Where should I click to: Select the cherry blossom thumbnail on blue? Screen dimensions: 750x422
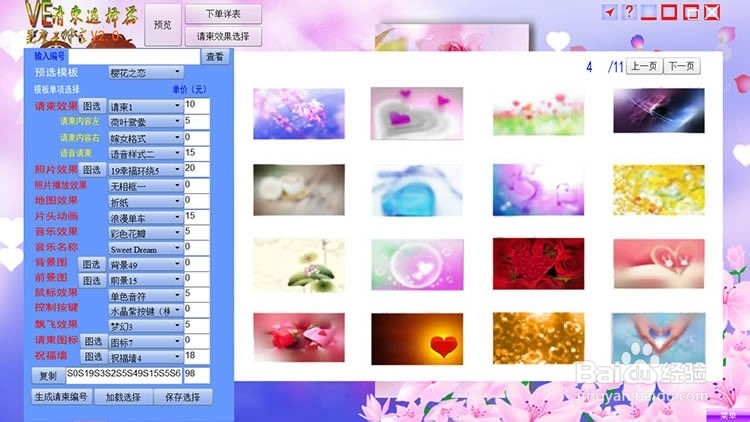click(x=299, y=114)
